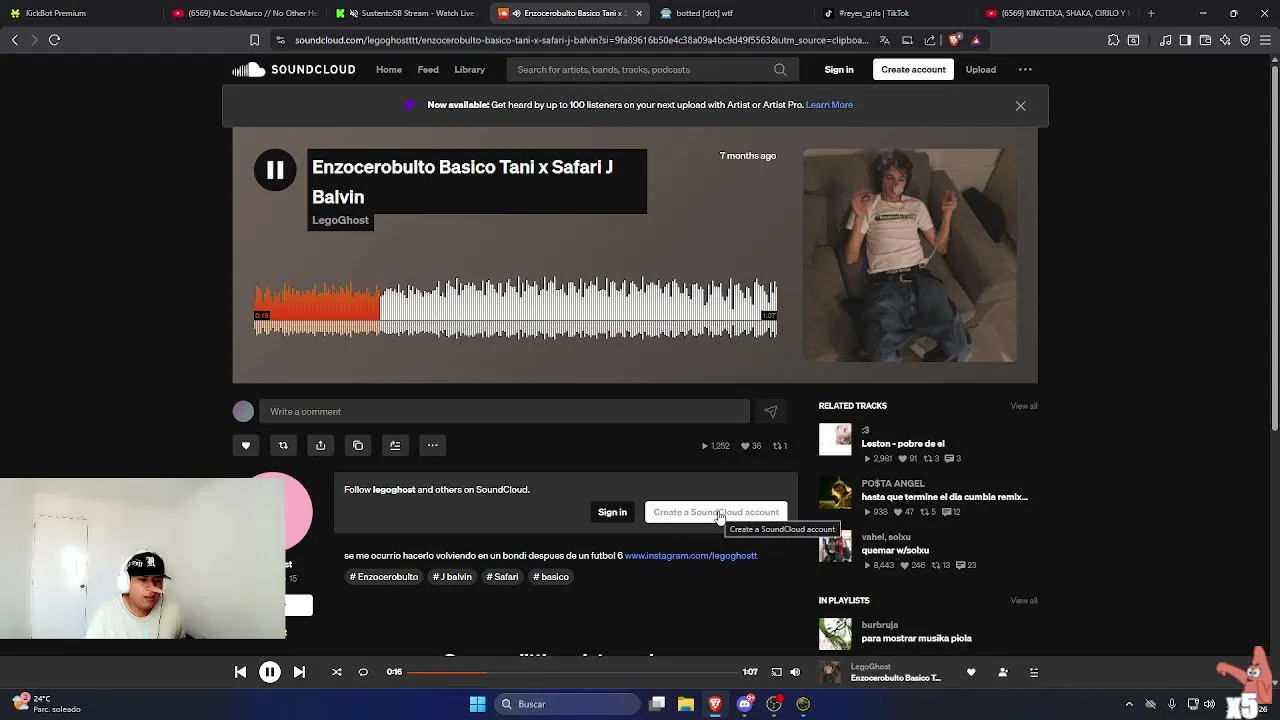Viewport: 1280px width, 720px height.
Task: Skip to previous track in bottom player
Action: tap(240, 672)
